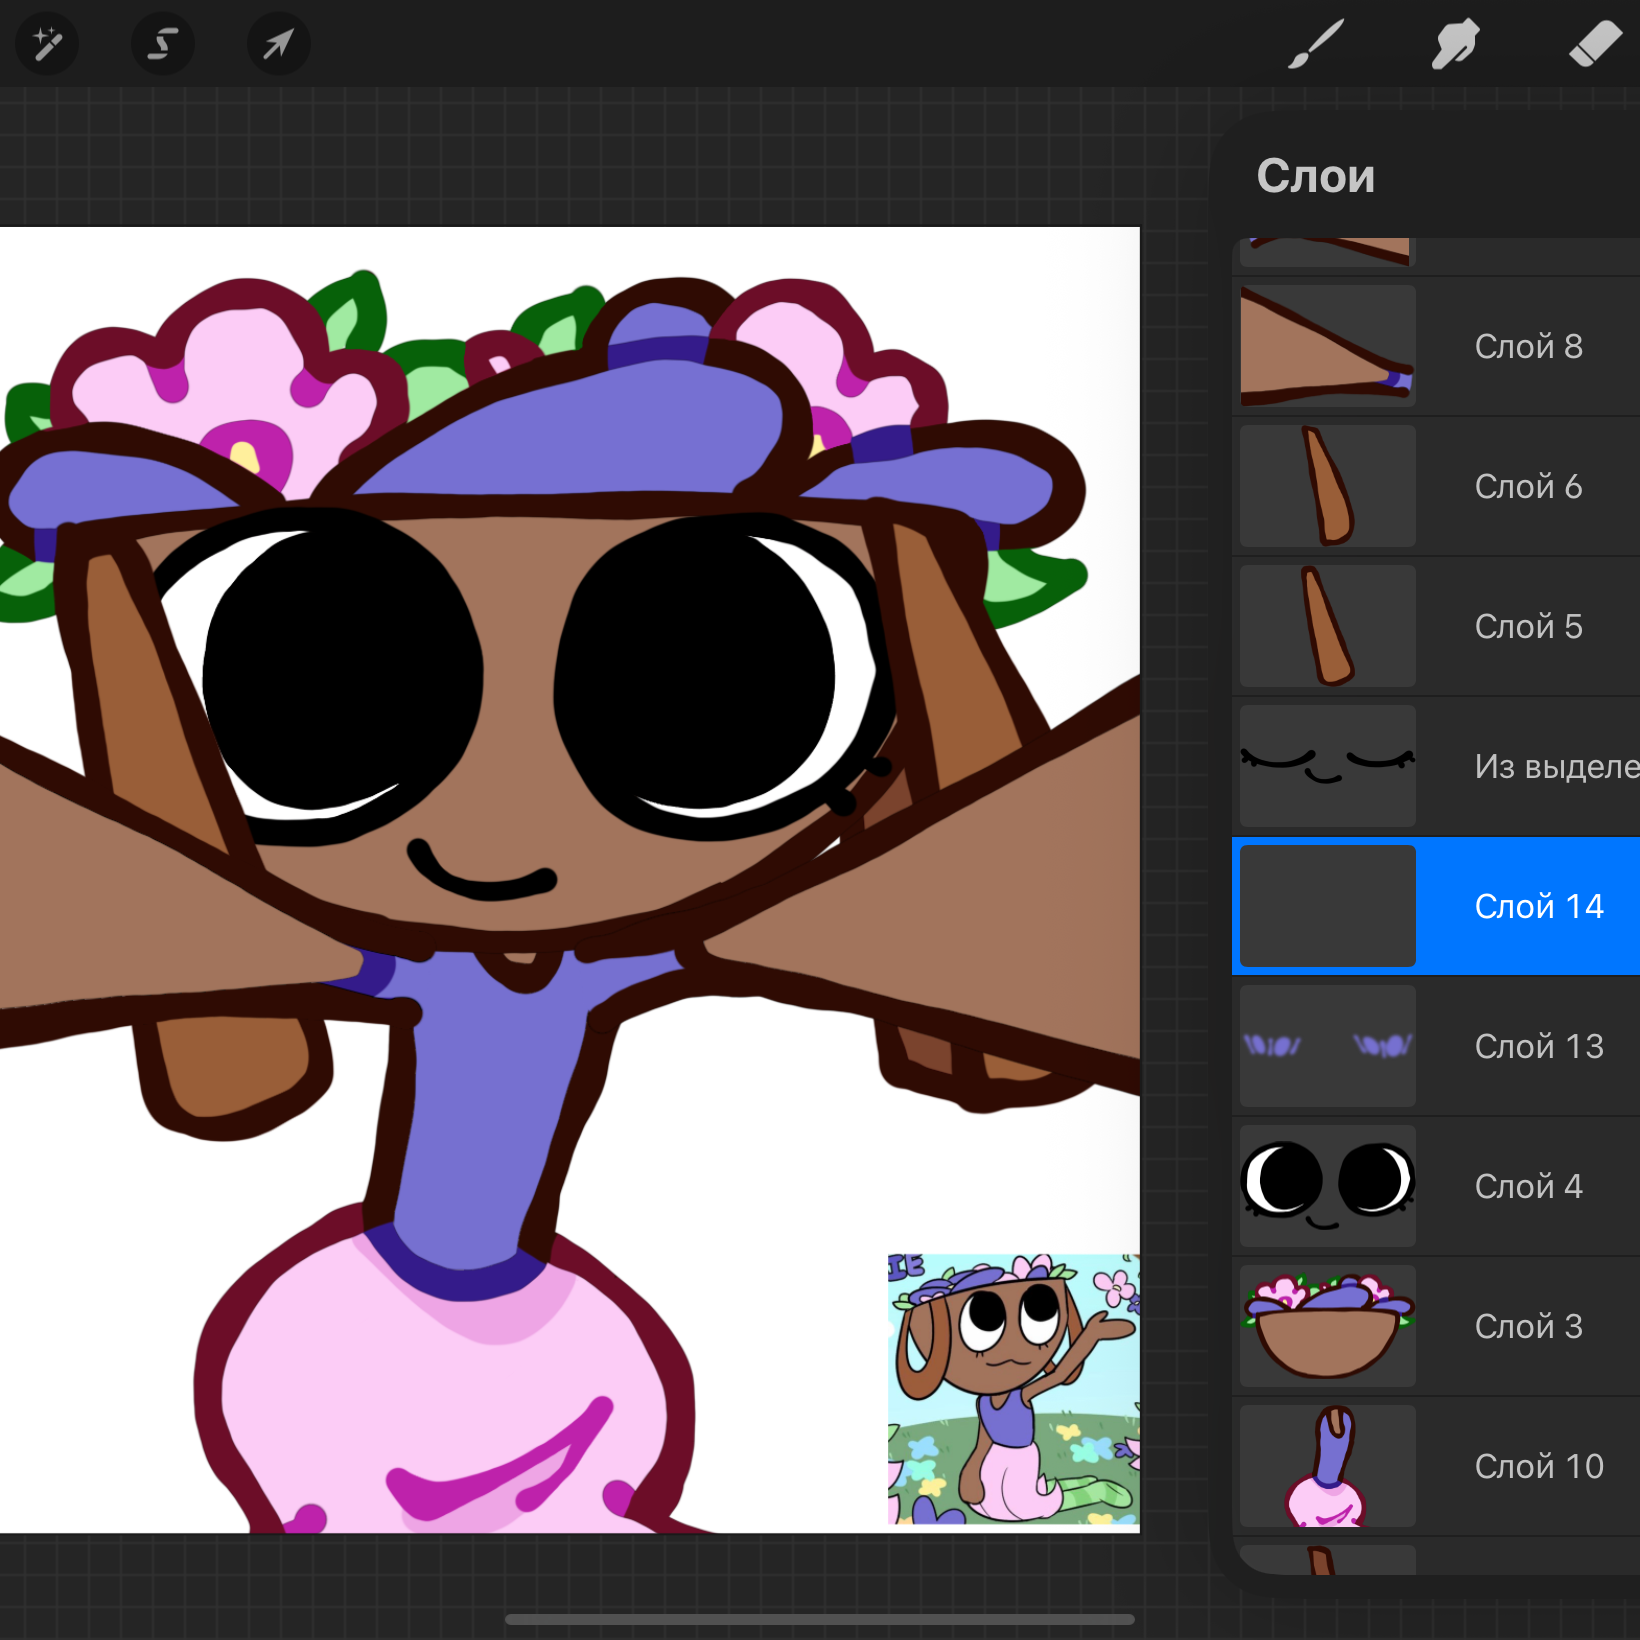Select layer Слой 5
This screenshot has width=1640, height=1640.
point(1436,626)
